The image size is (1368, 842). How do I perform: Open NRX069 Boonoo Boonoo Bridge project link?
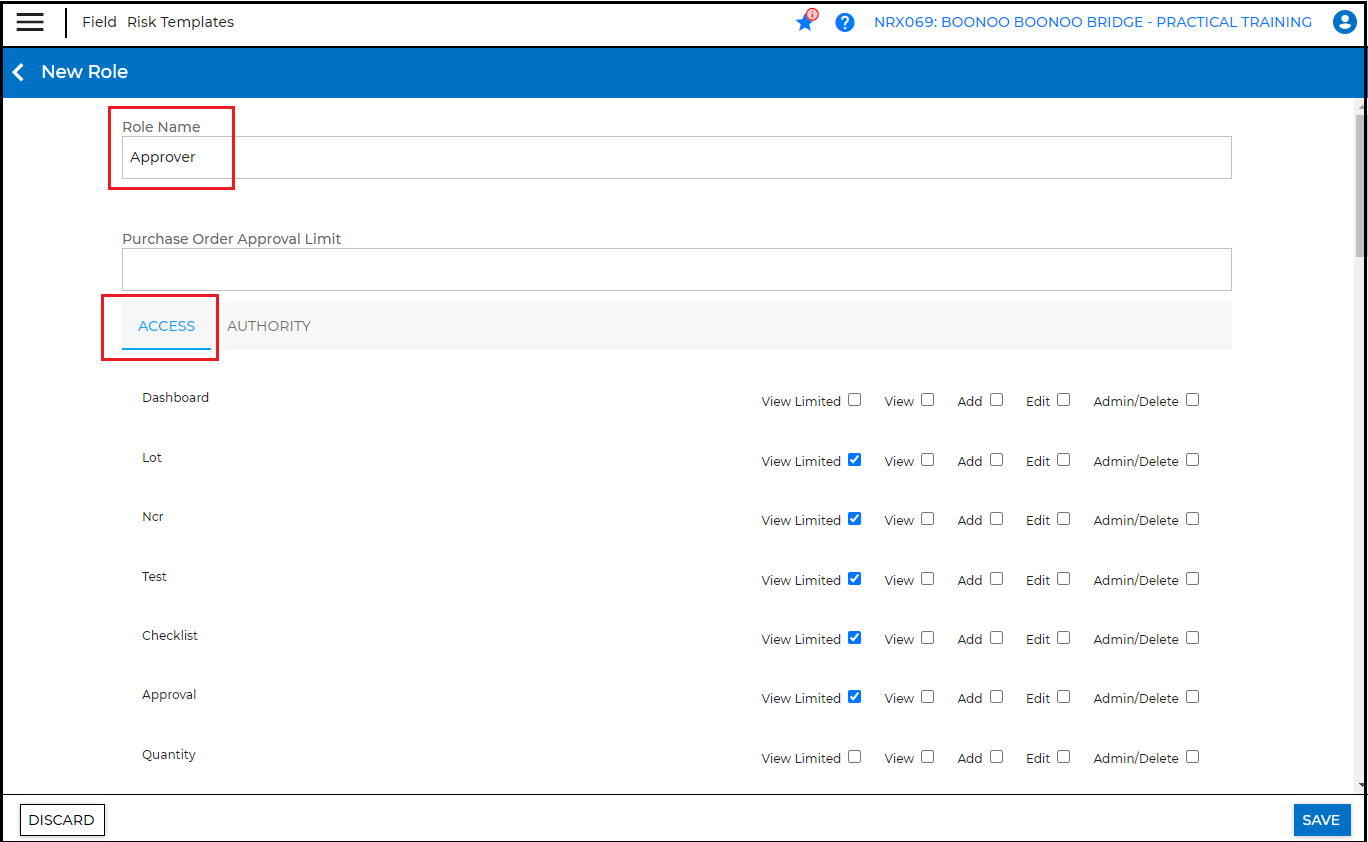[x=1093, y=22]
